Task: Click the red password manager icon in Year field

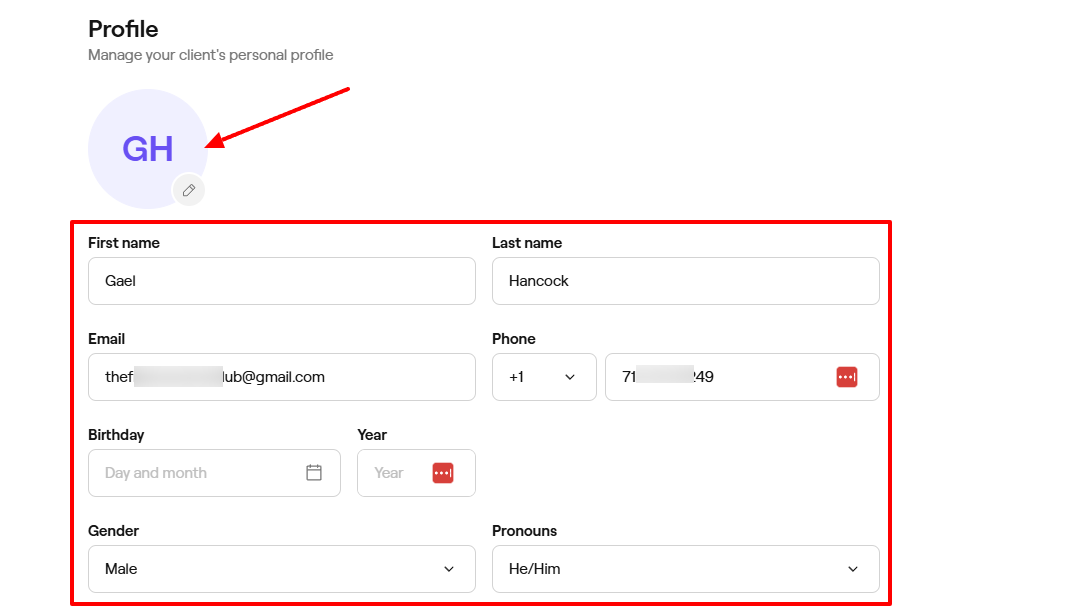Action: pyautogui.click(x=443, y=473)
